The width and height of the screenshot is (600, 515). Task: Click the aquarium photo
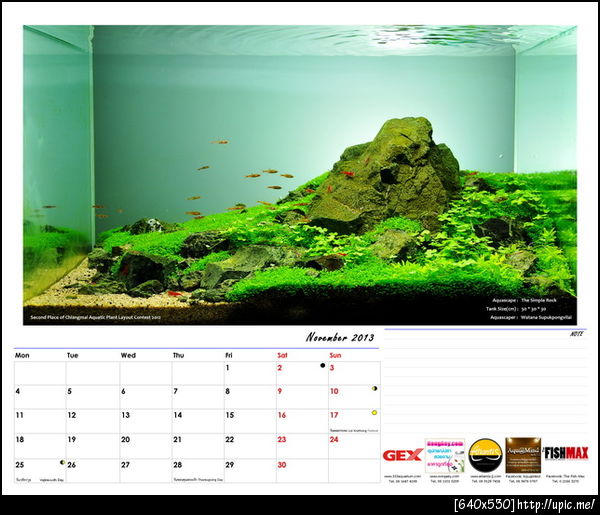click(x=300, y=175)
